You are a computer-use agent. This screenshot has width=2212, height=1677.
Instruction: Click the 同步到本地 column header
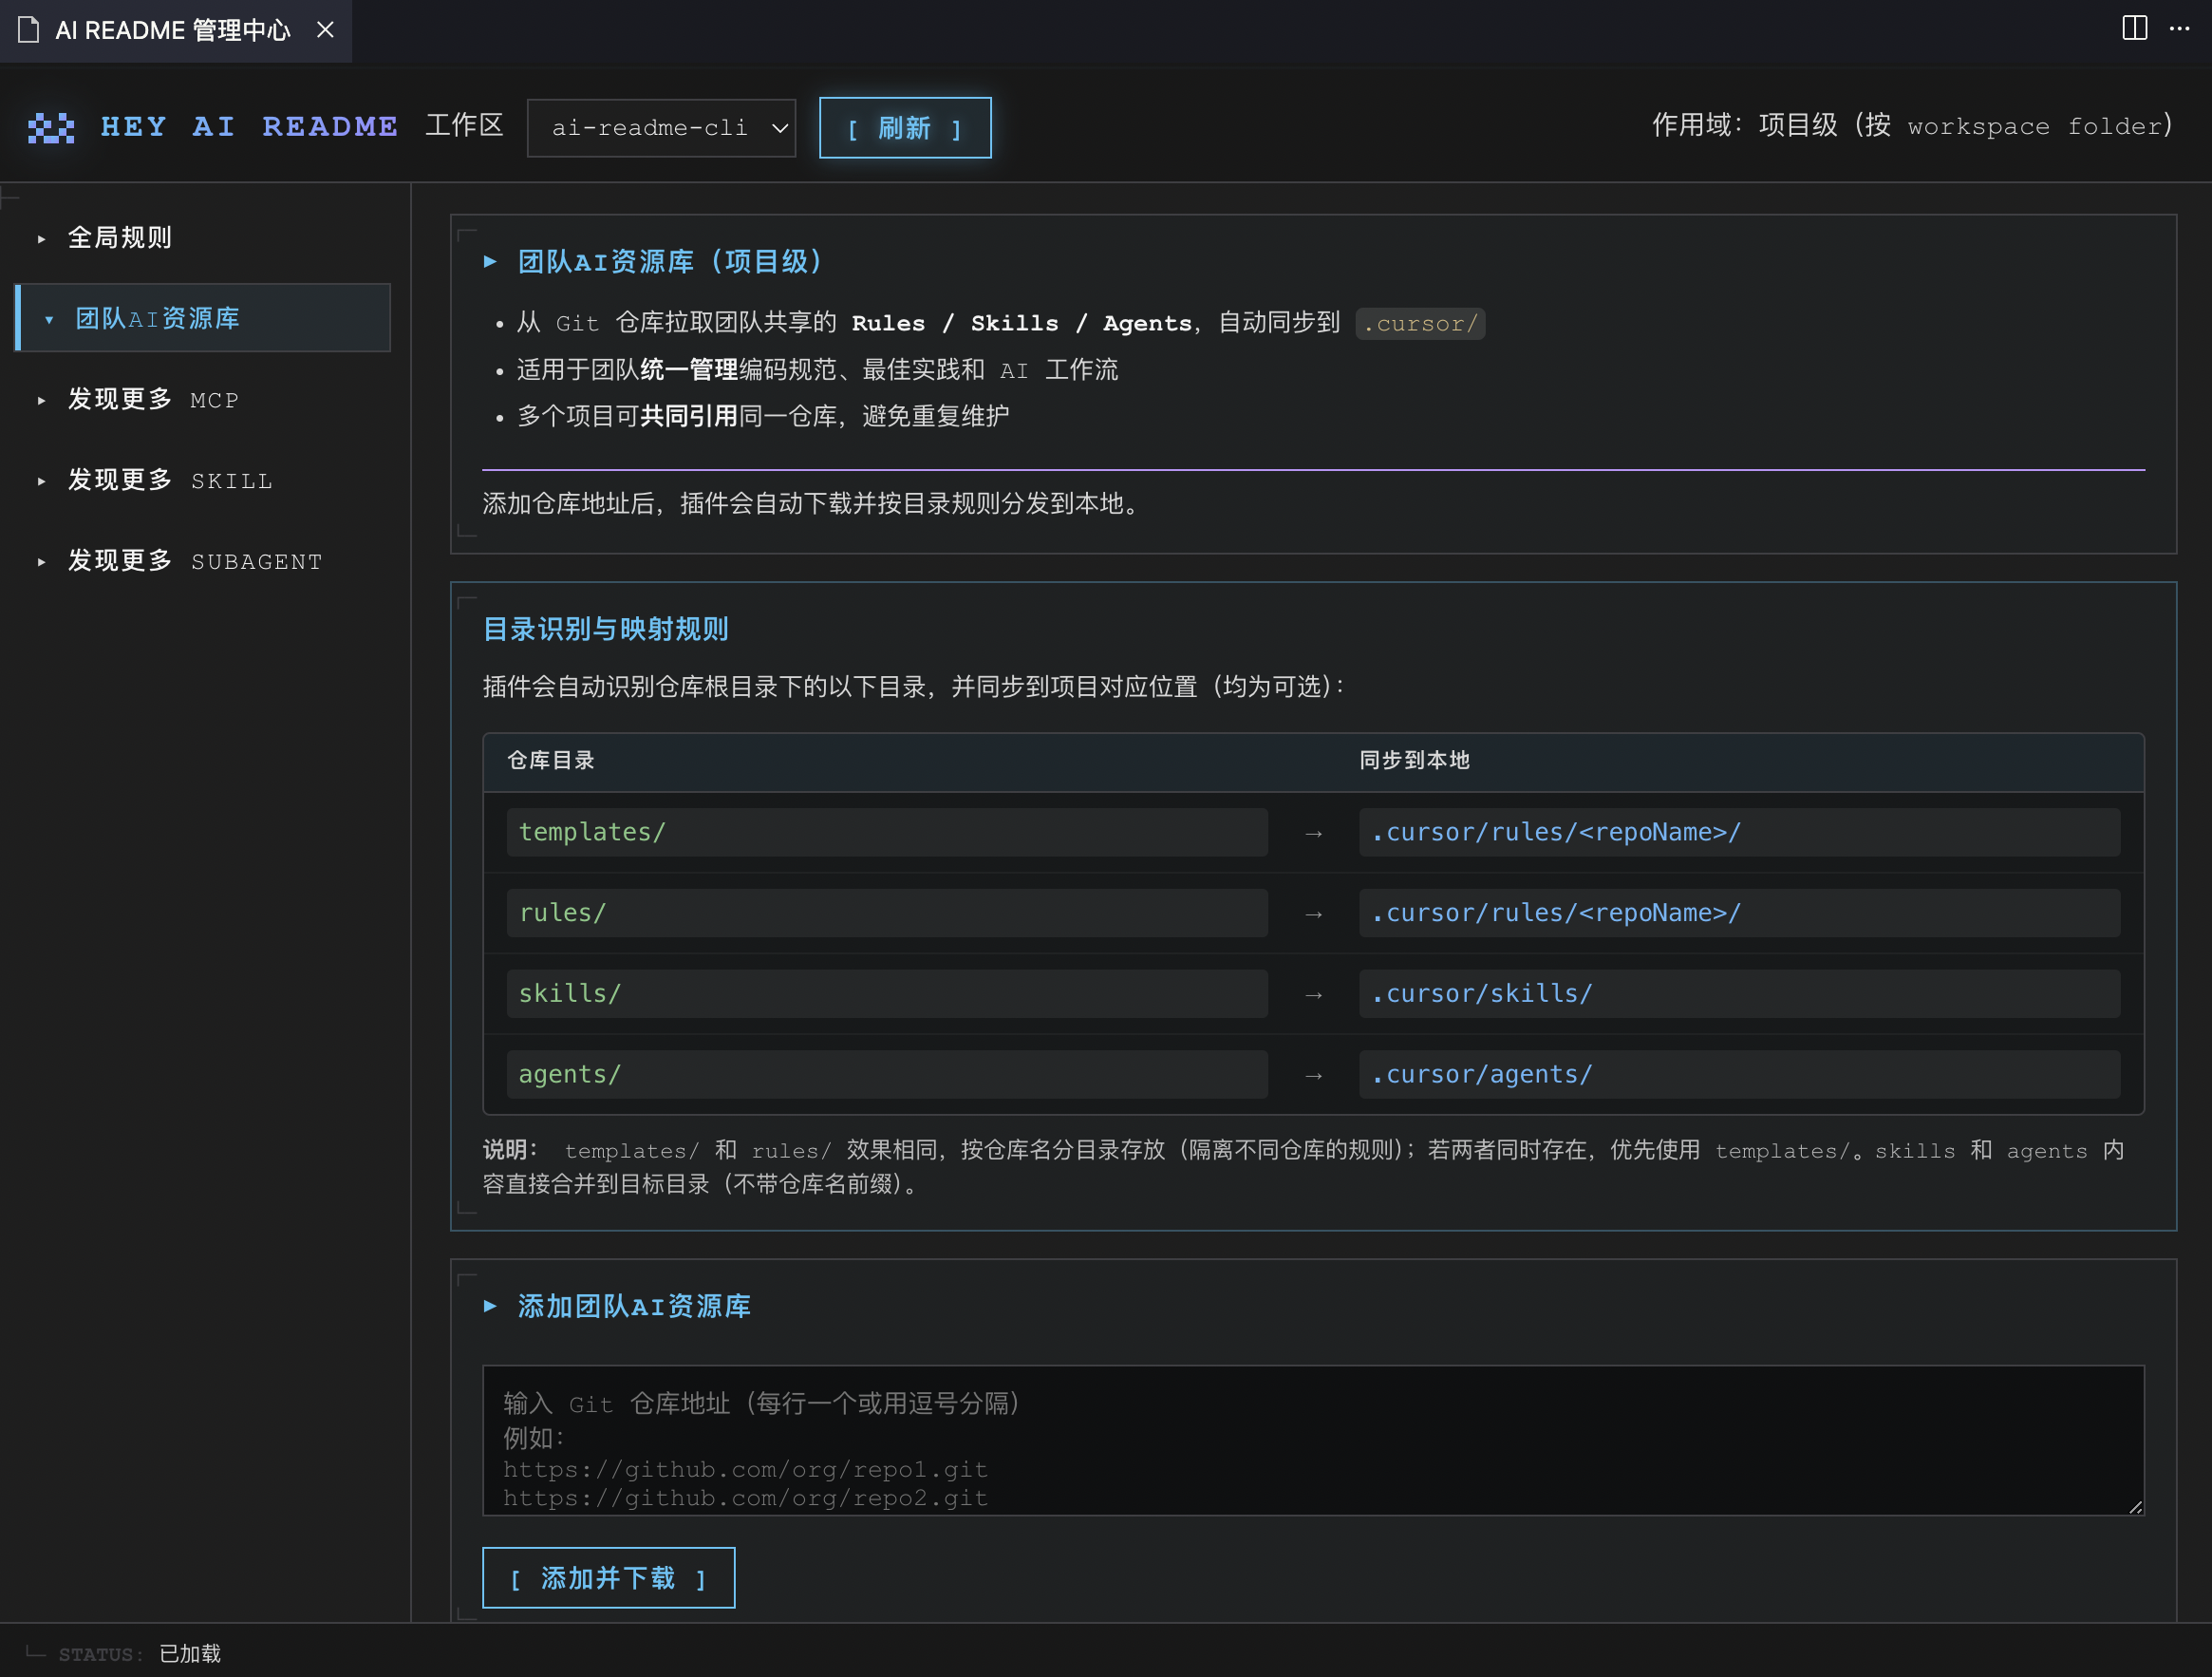(1414, 760)
